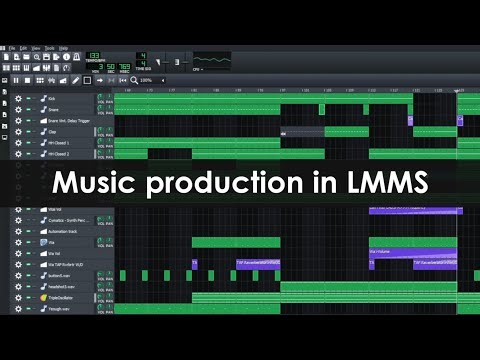
Task: Open the Edit menu
Action: [x=23, y=48]
